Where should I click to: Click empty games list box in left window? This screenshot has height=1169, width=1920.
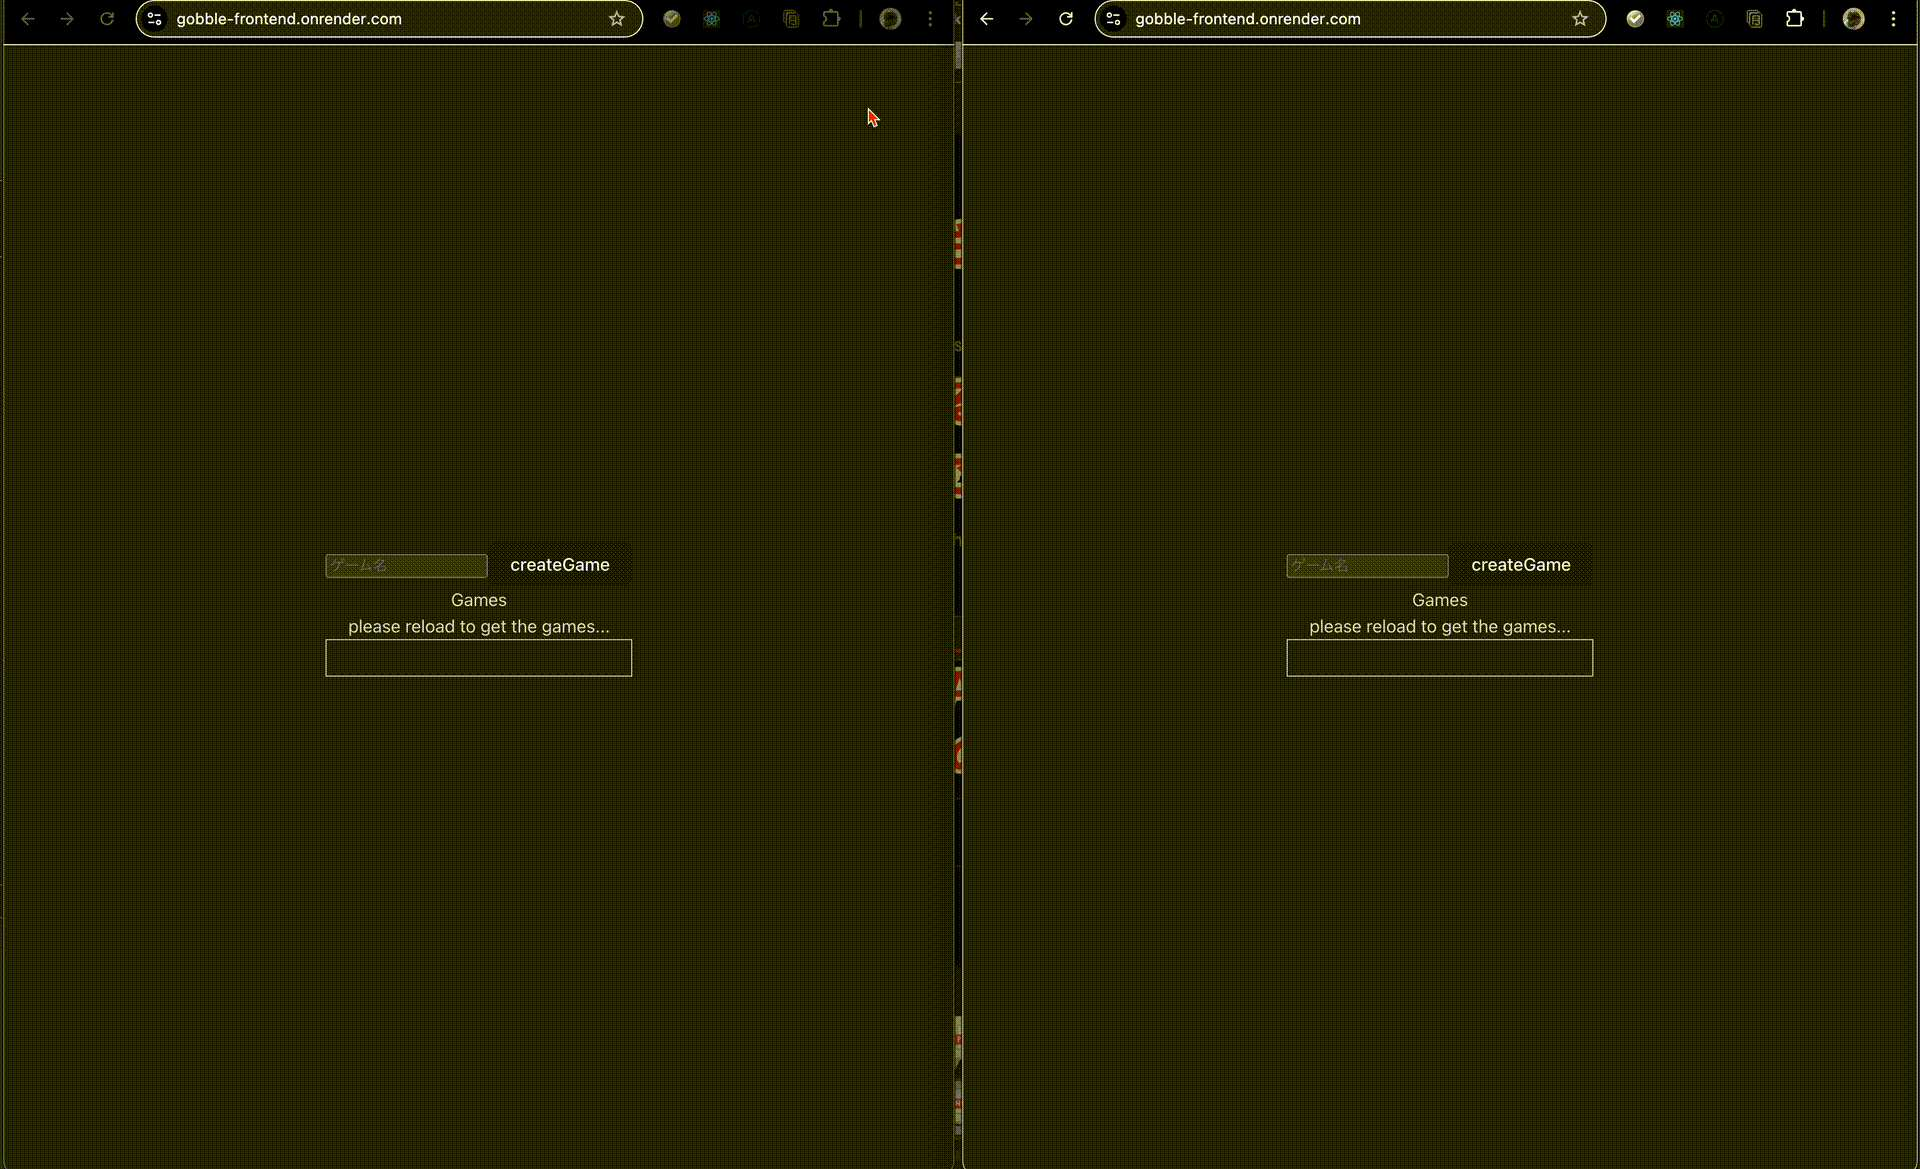478,658
